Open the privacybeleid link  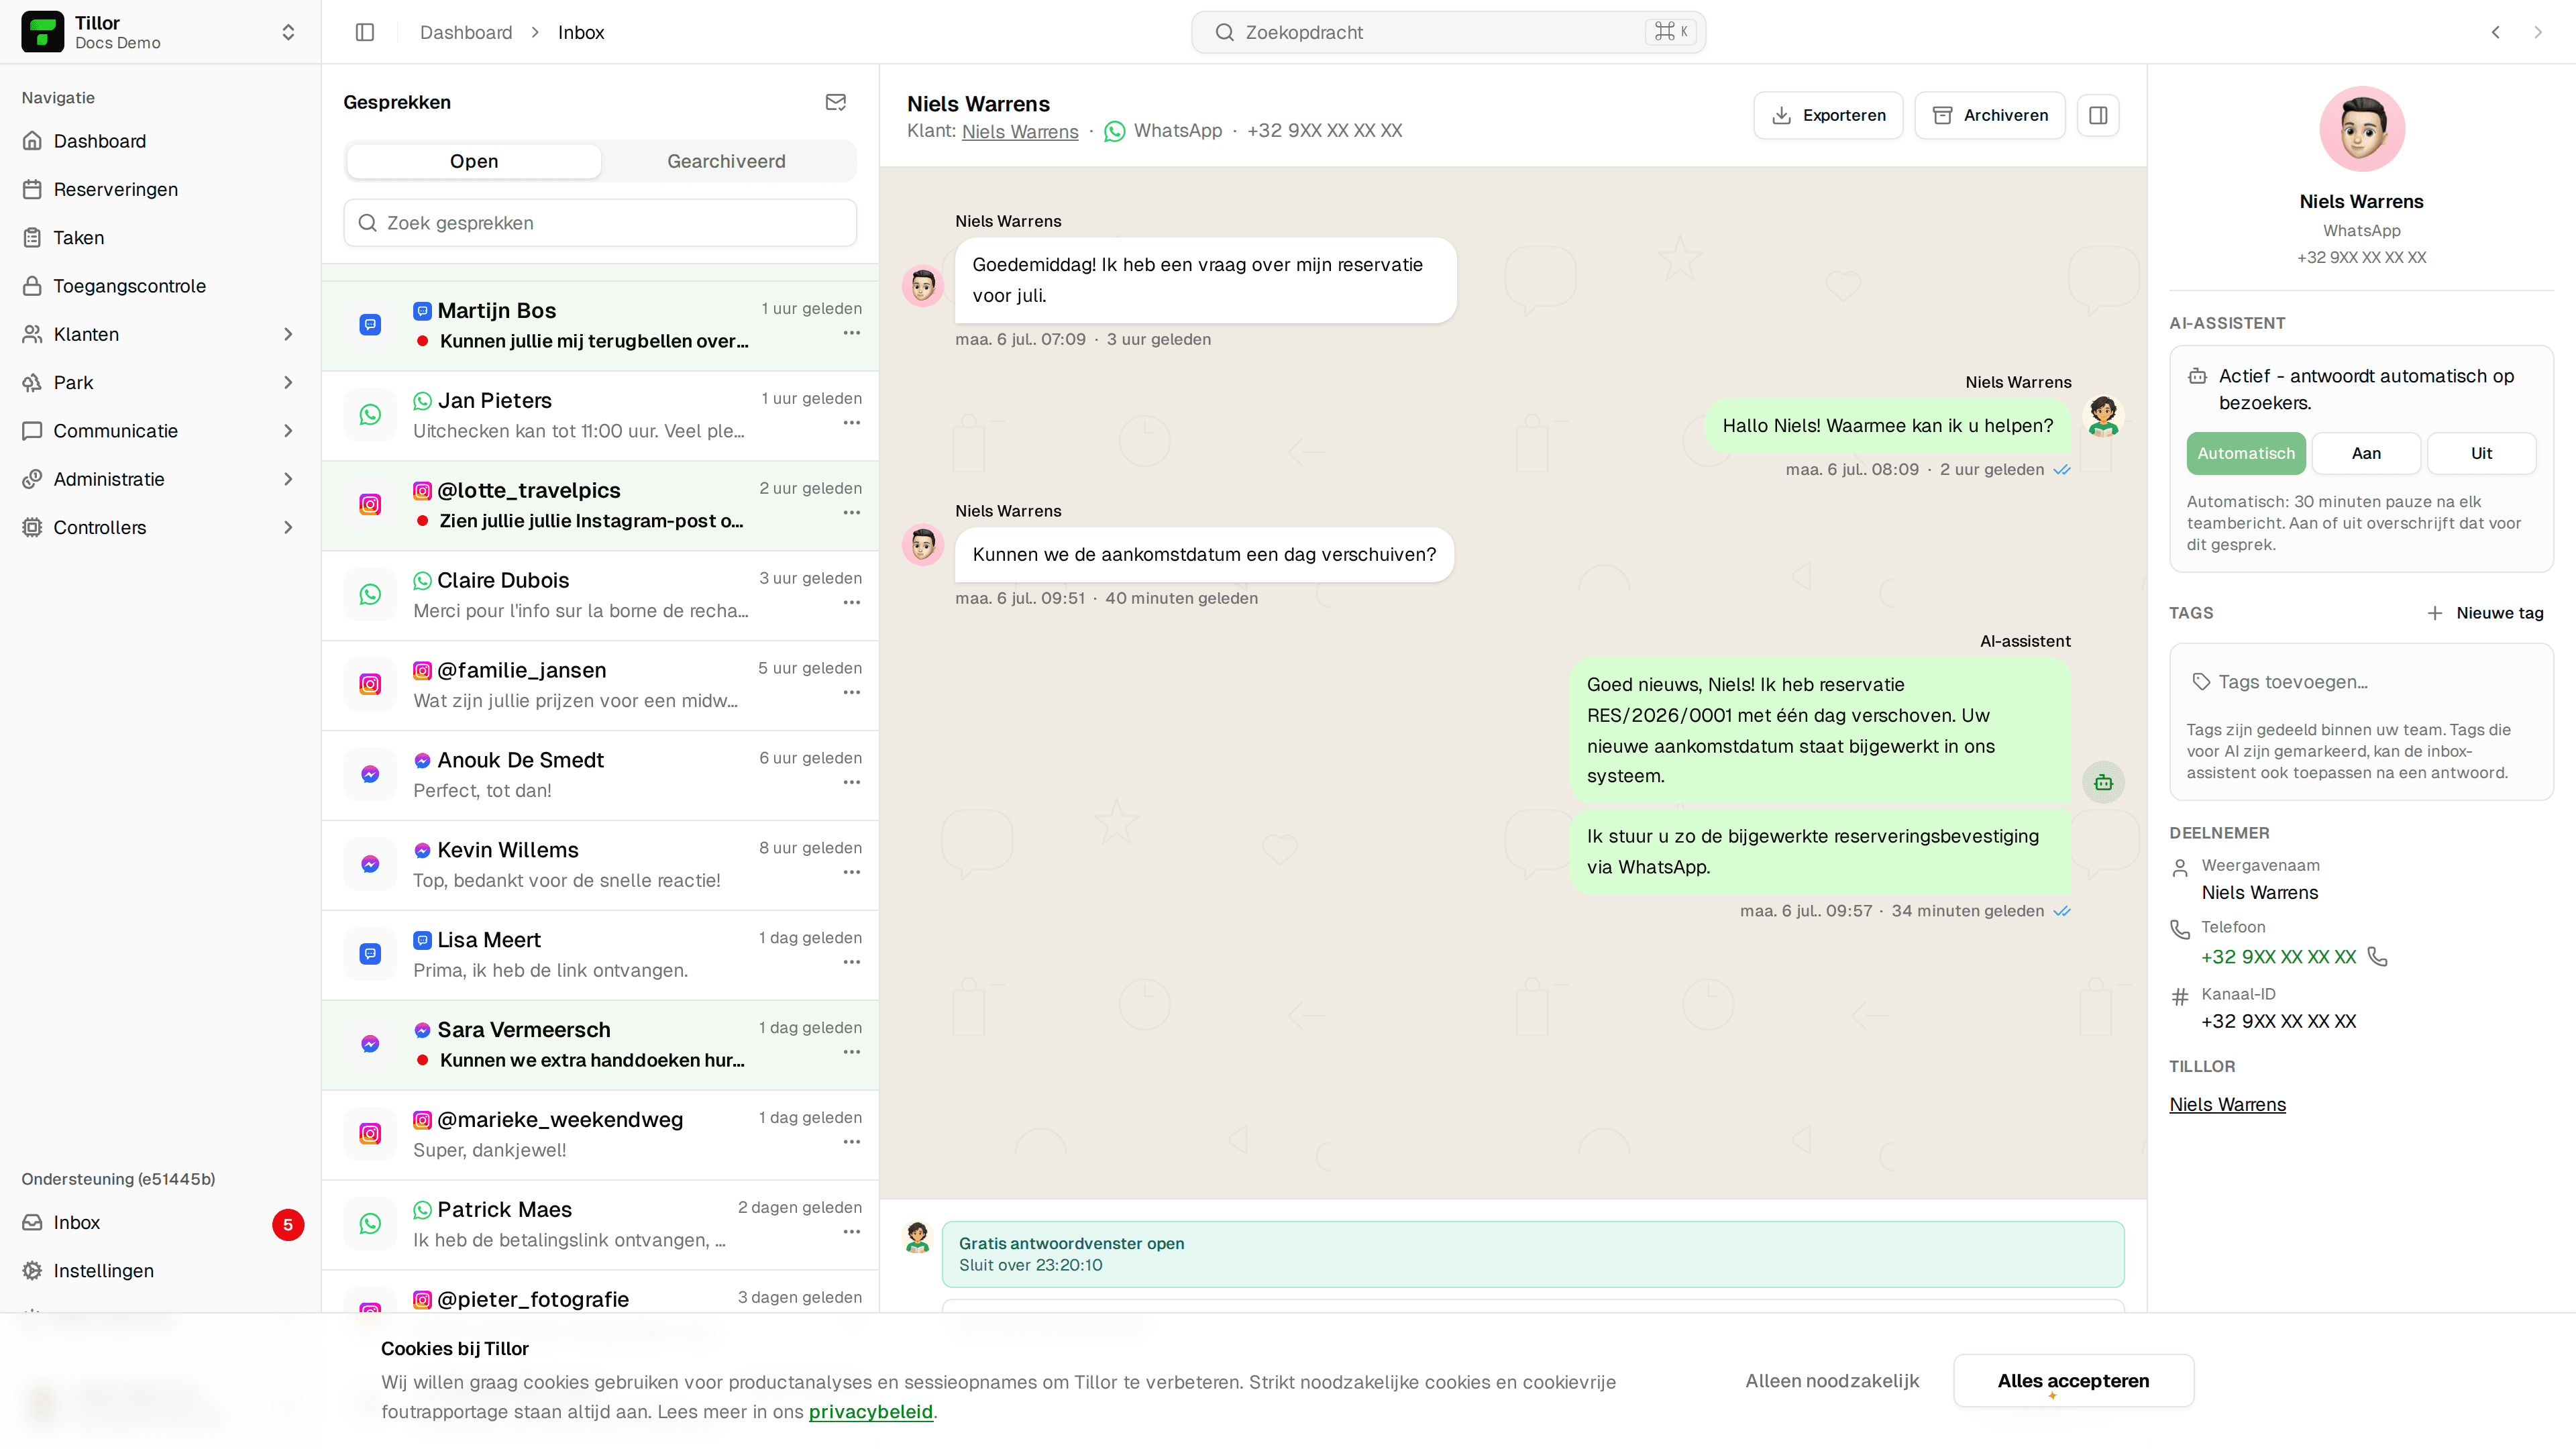pos(870,1412)
